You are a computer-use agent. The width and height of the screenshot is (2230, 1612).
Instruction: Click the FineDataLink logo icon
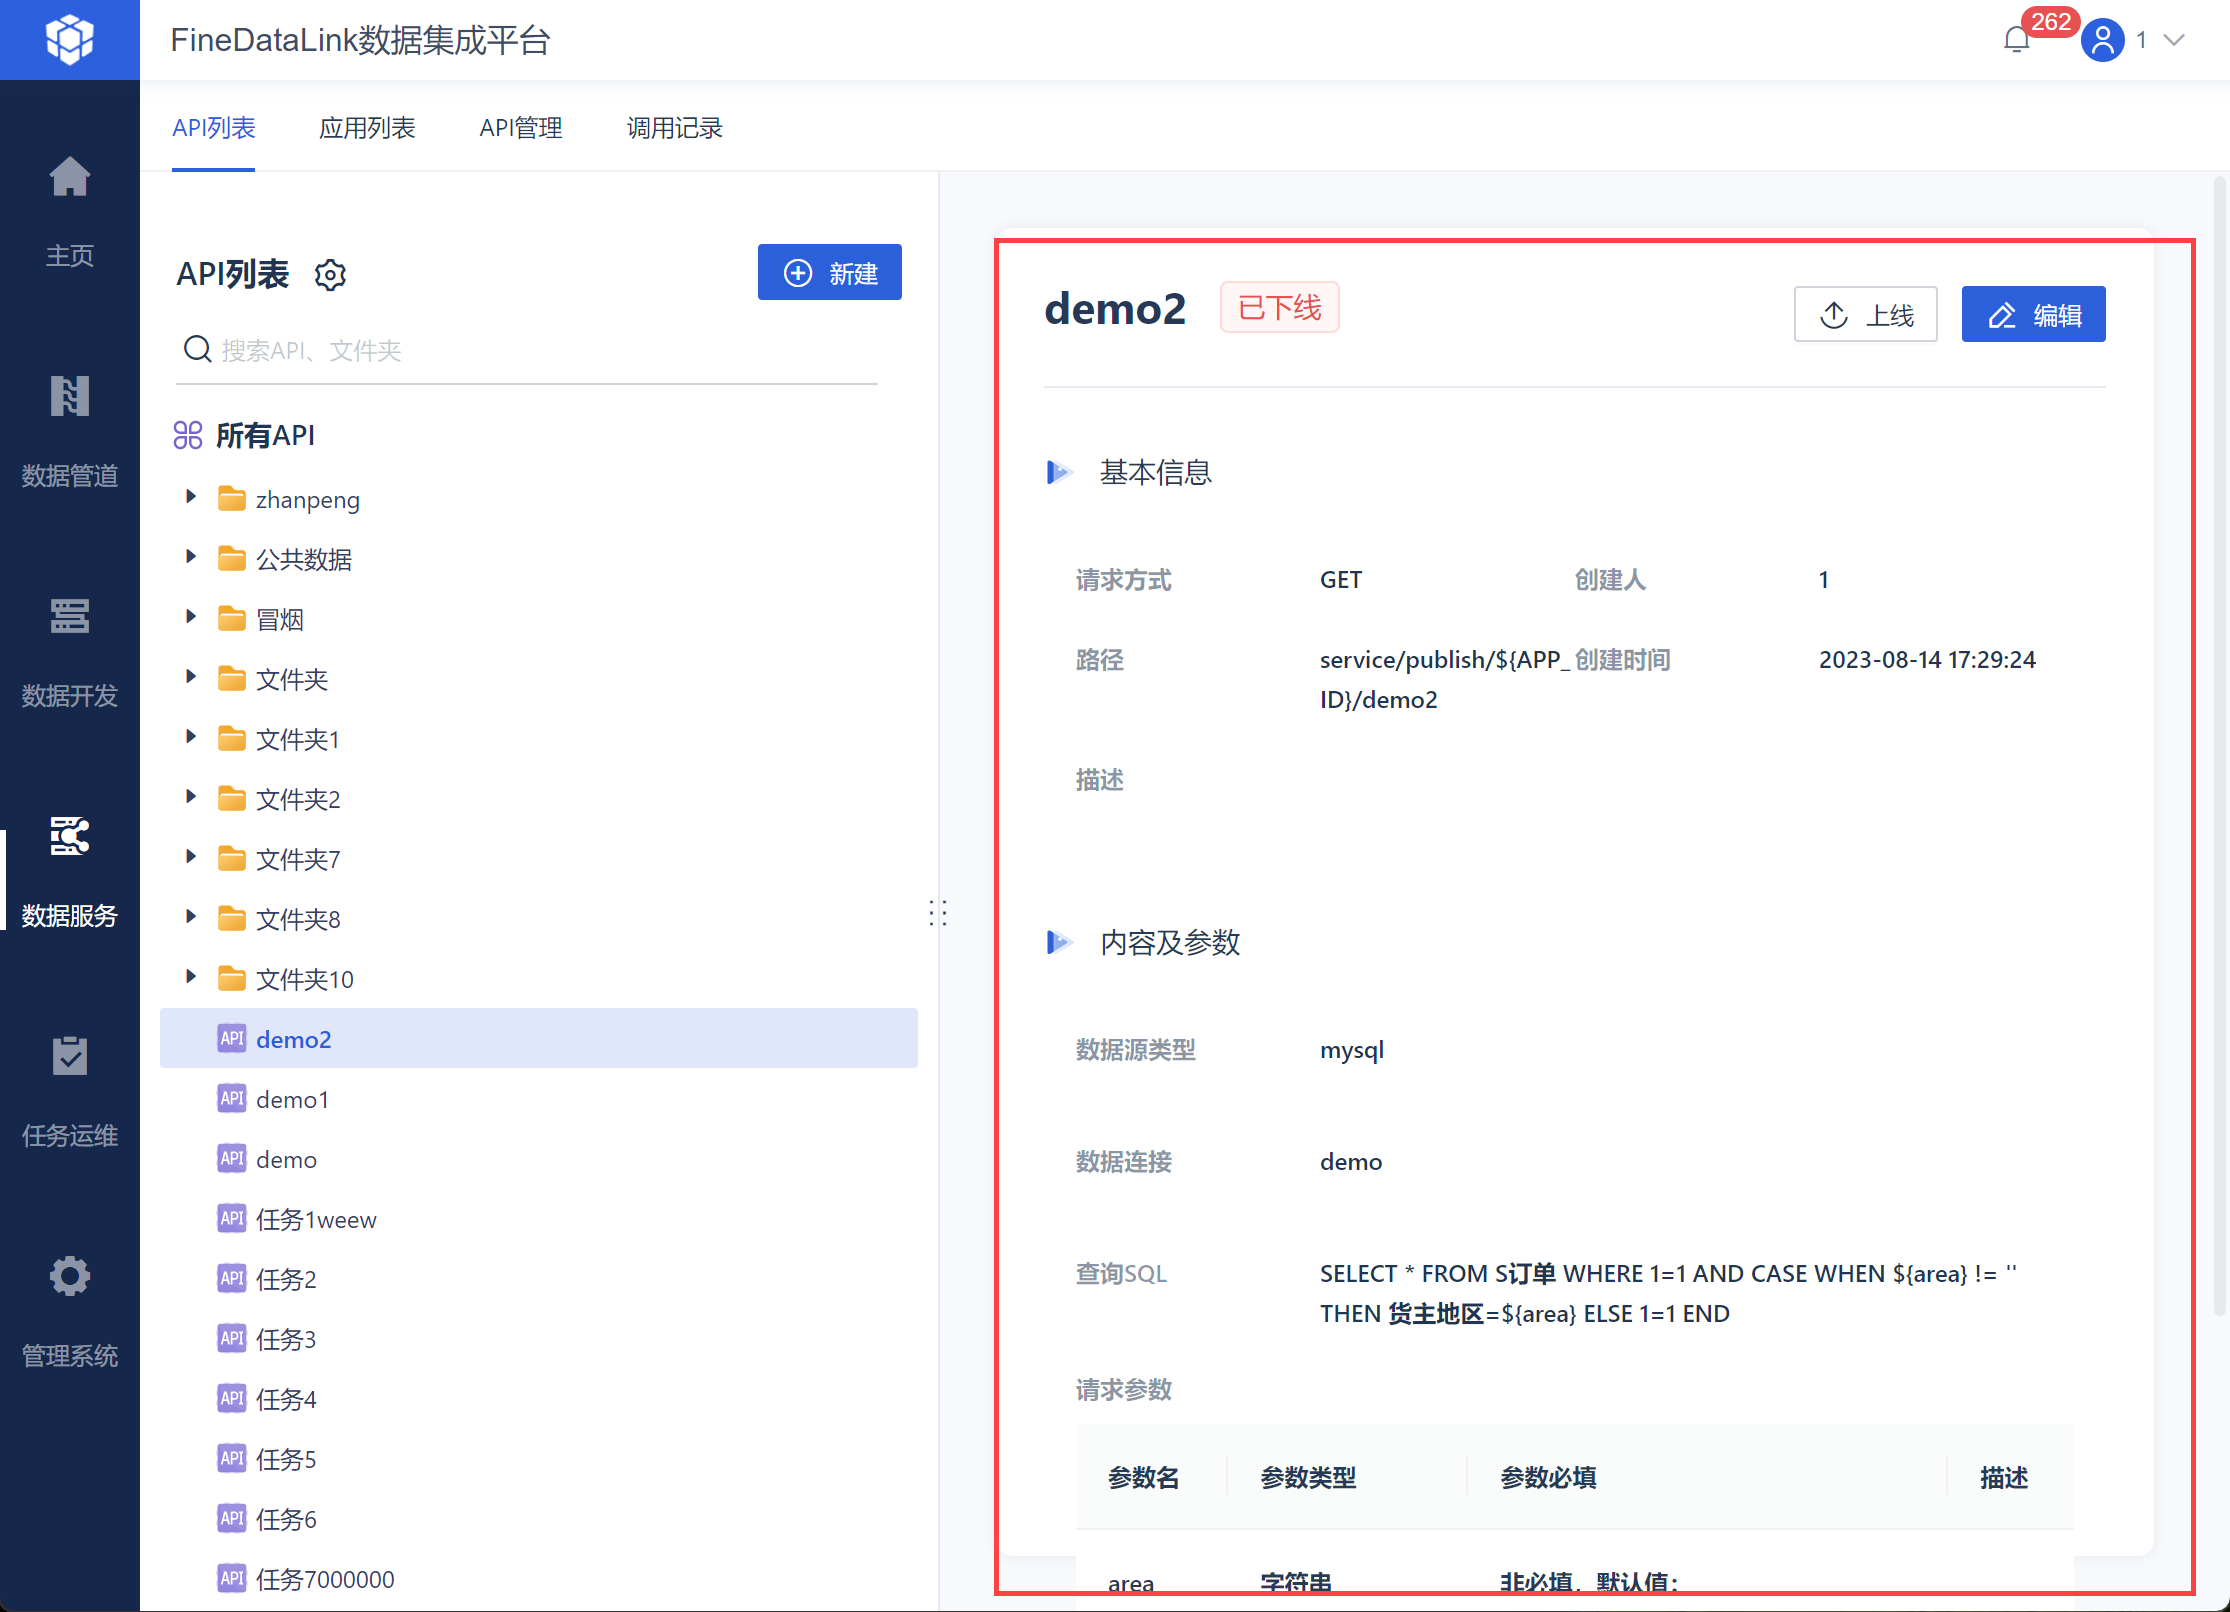[x=69, y=40]
